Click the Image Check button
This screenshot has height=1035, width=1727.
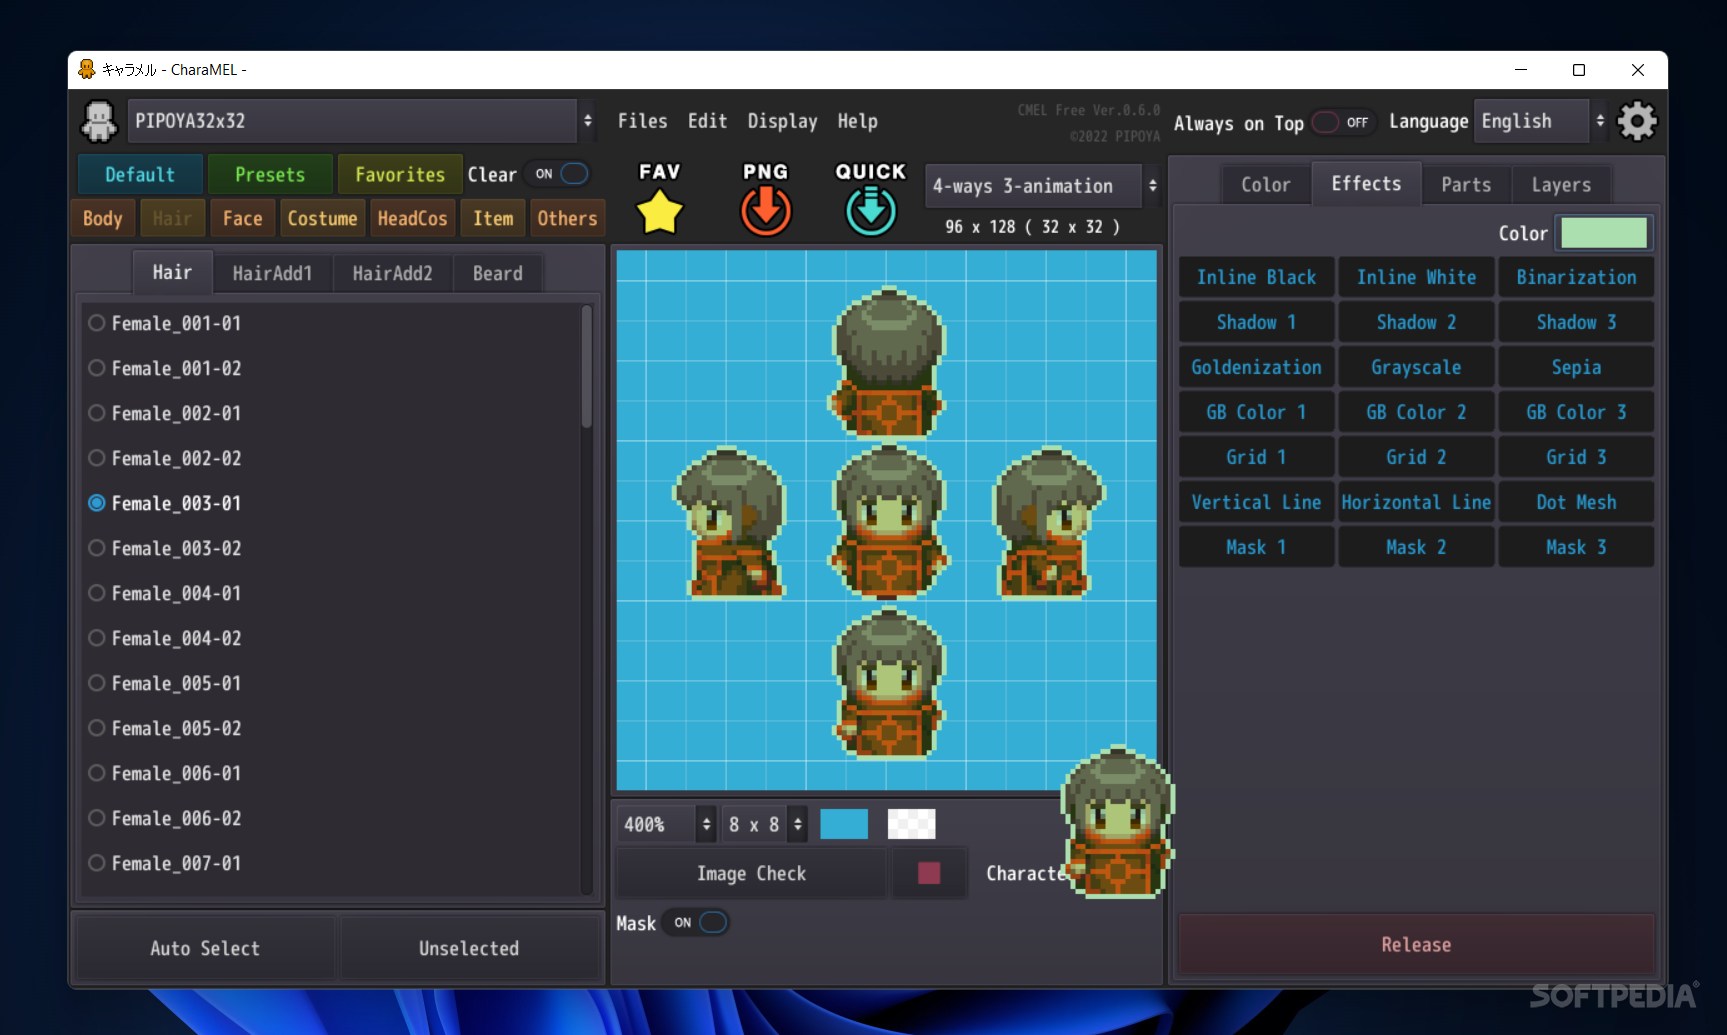(x=751, y=874)
